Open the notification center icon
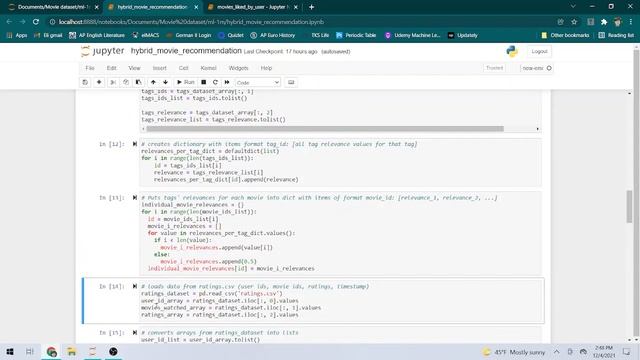Screen dimensions: 640x360 [x=627, y=351]
